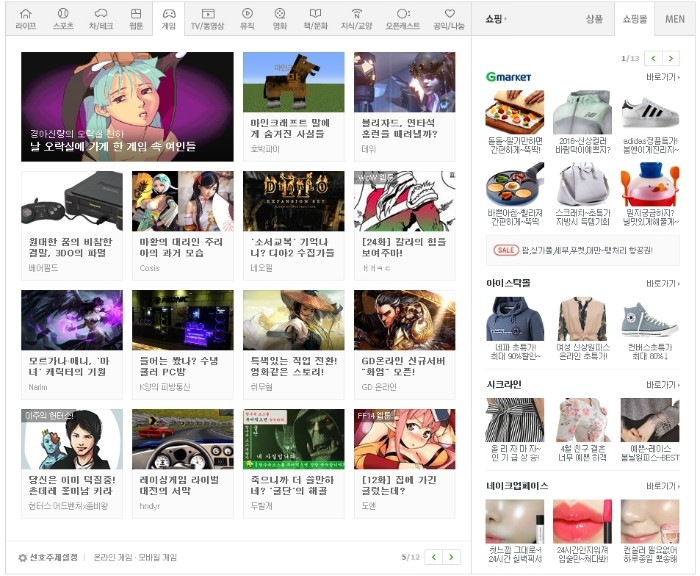This screenshot has width=700, height=576.
Task: Open the Gmarket 2016 신상컬러 바람막이 jacket
Action: [582, 122]
